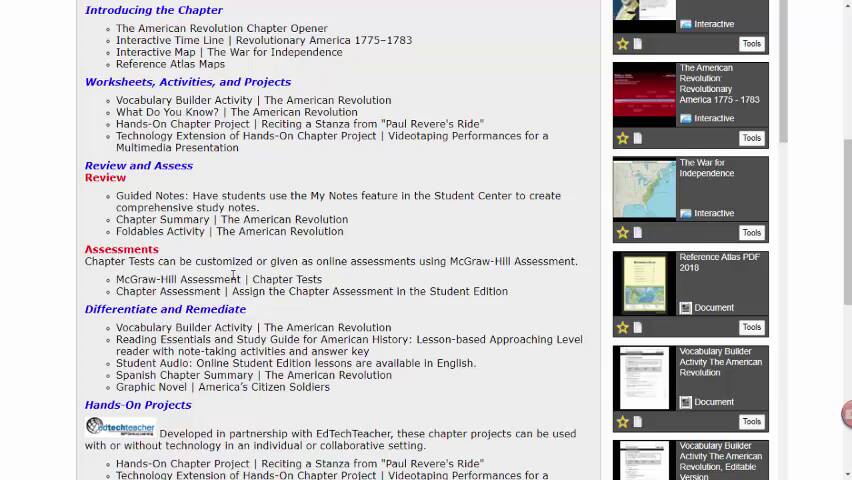Viewport: 852px width, 480px height.
Task: Open Tools menu for Revolutionary America 1775-1783
Action: click(751, 138)
